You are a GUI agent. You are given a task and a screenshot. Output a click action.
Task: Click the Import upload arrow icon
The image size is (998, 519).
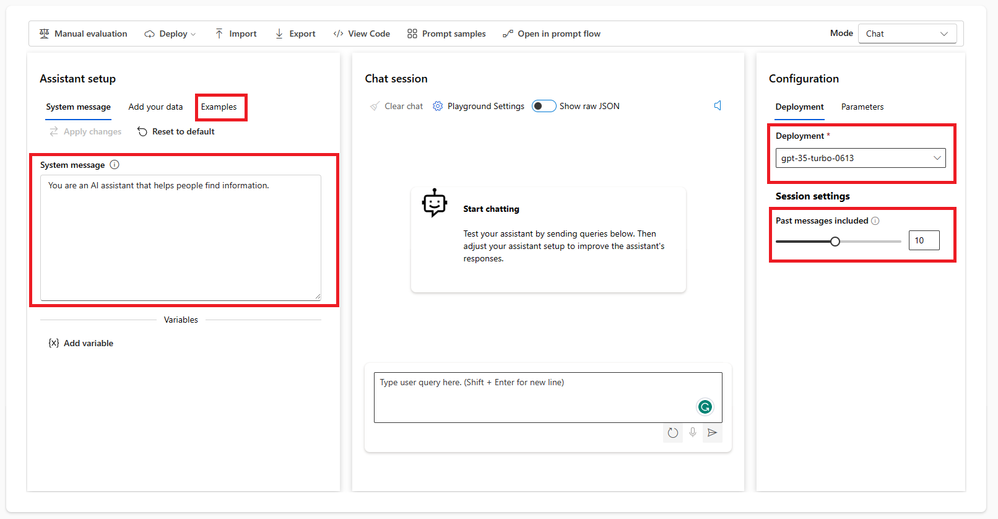(219, 33)
